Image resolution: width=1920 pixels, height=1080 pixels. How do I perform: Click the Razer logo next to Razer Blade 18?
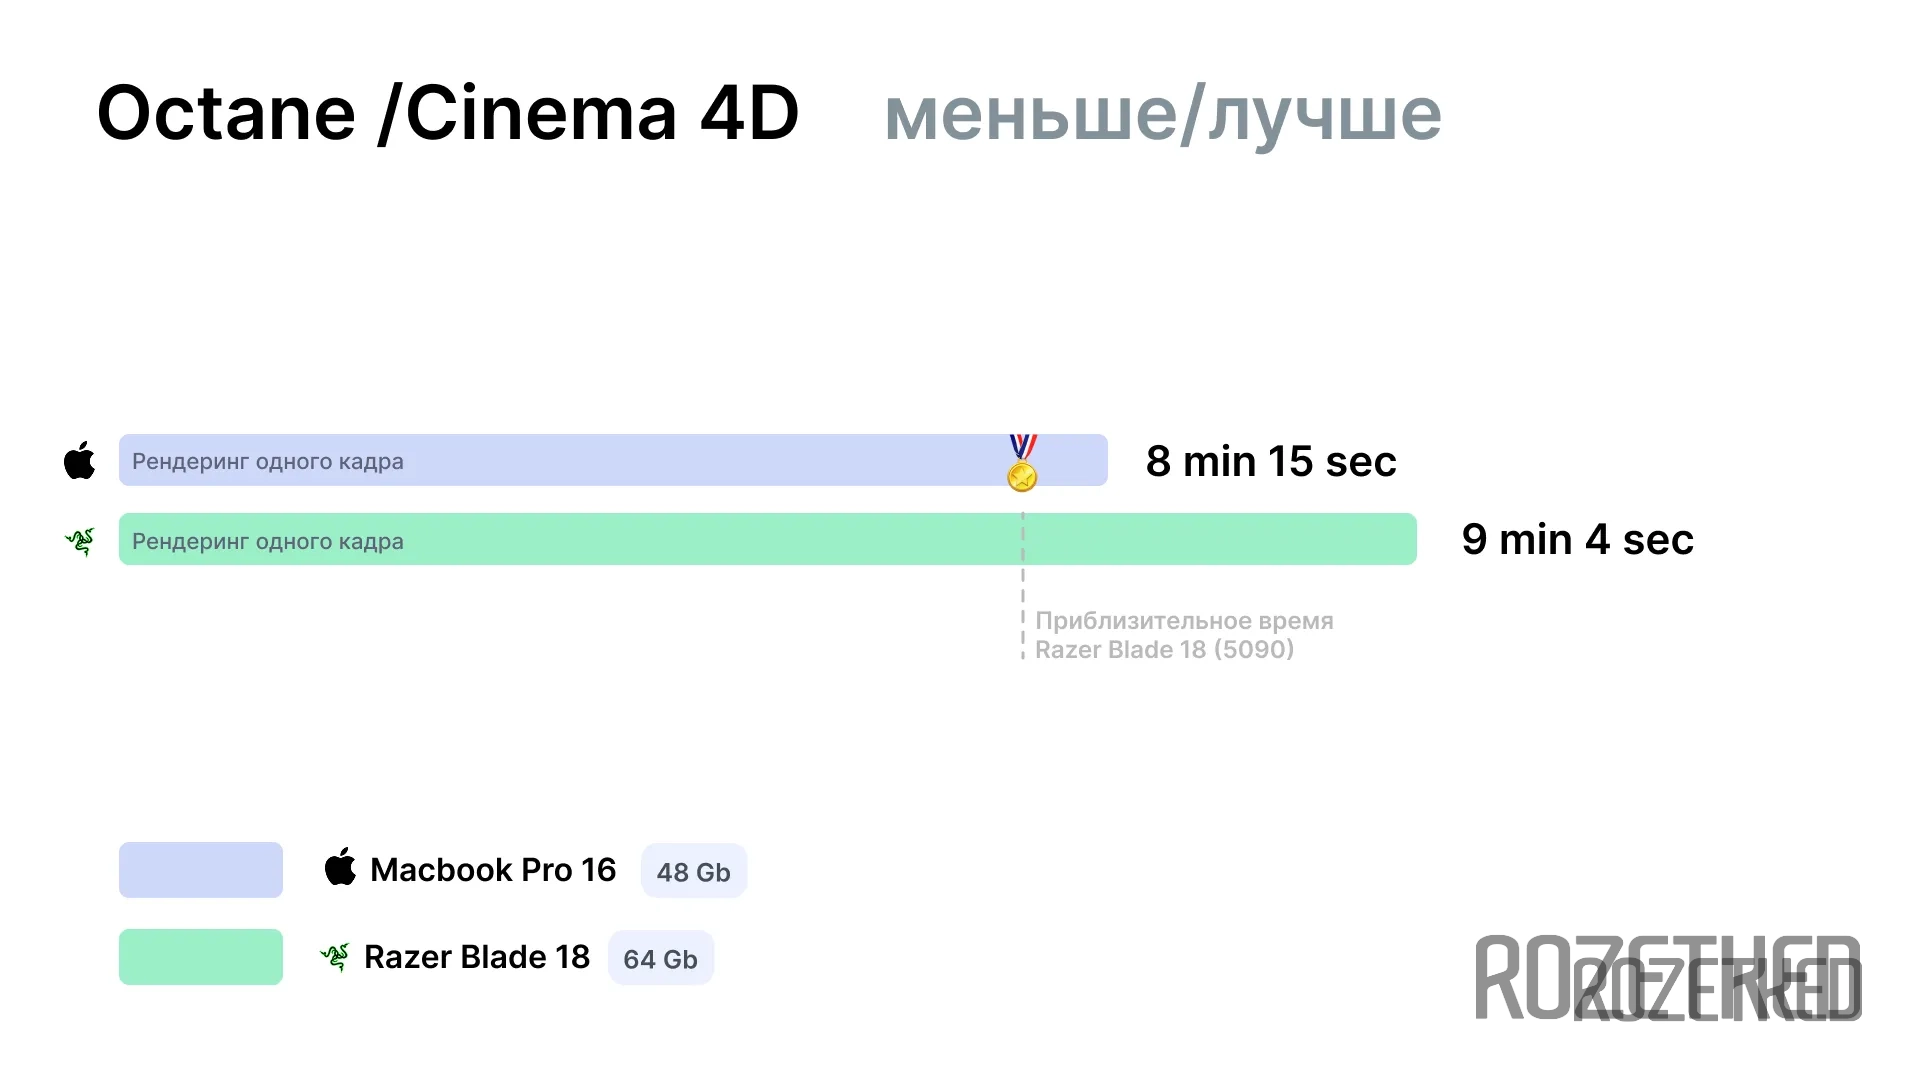tap(335, 957)
